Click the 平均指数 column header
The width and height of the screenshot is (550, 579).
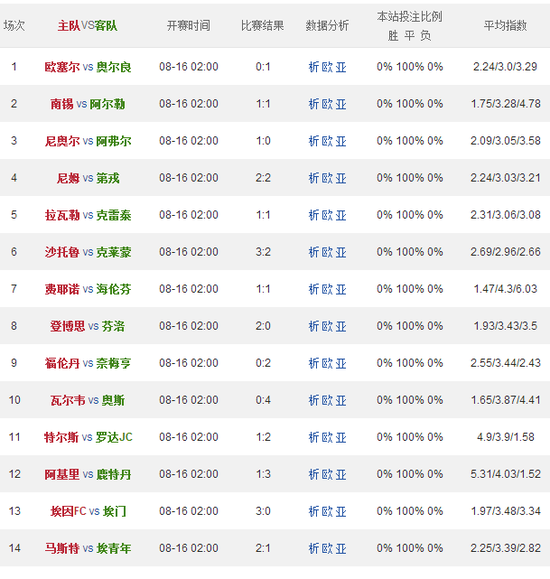(505, 25)
